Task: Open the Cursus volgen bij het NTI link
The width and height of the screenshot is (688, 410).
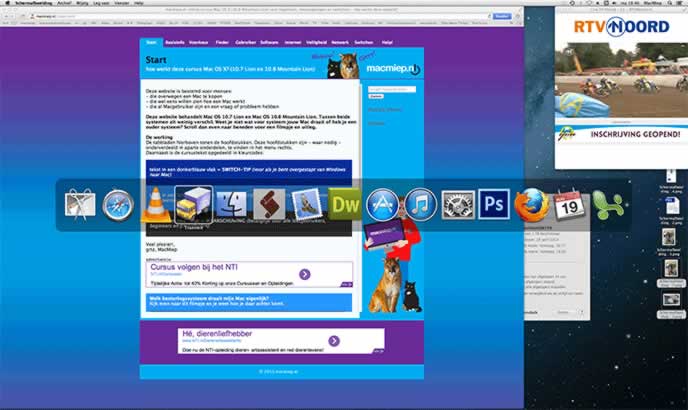Action: [x=194, y=267]
